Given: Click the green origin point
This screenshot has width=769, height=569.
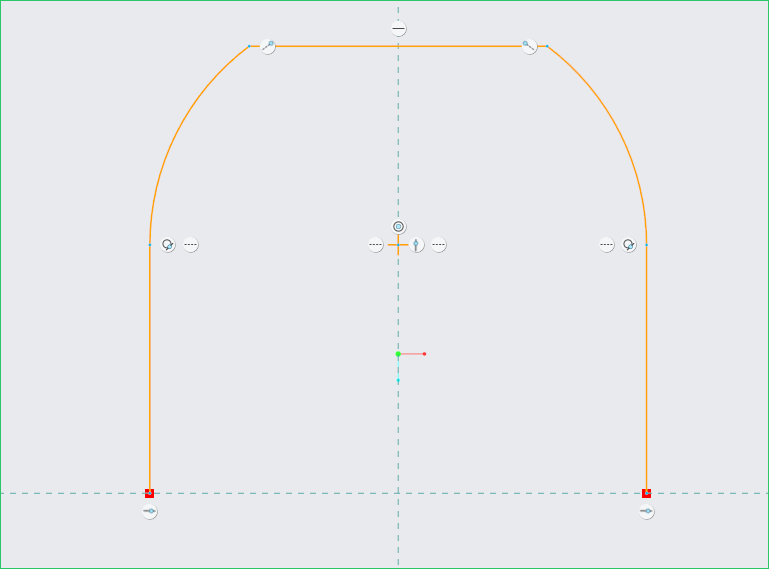Looking at the screenshot, I should click(x=398, y=354).
